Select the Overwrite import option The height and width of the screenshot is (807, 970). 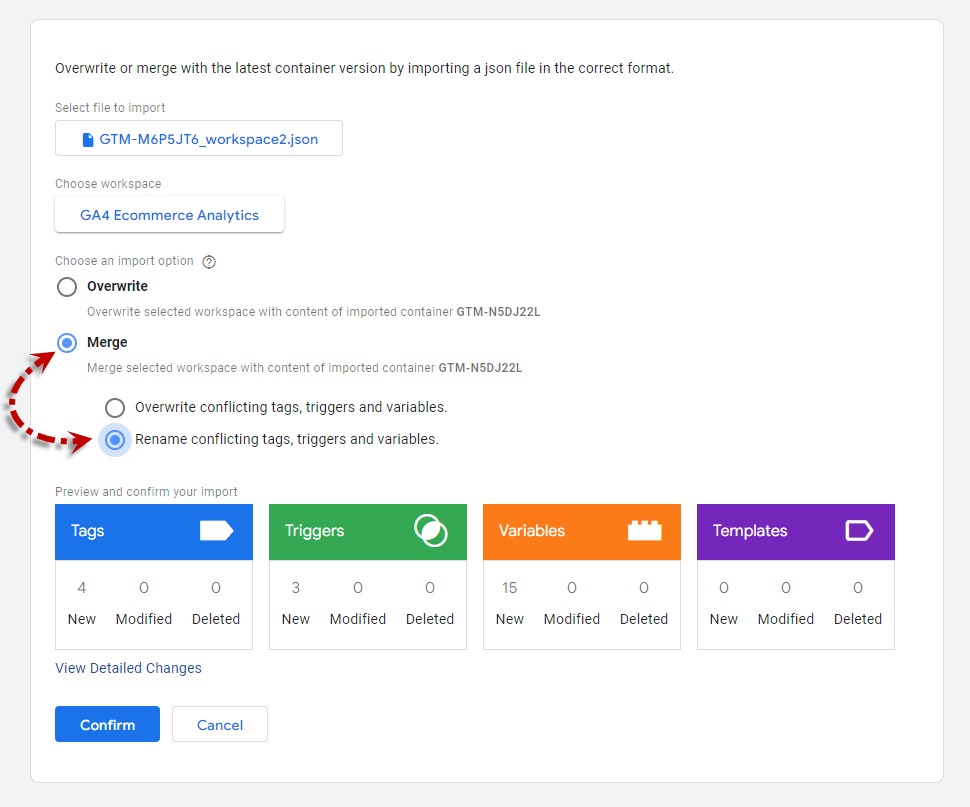(x=67, y=287)
